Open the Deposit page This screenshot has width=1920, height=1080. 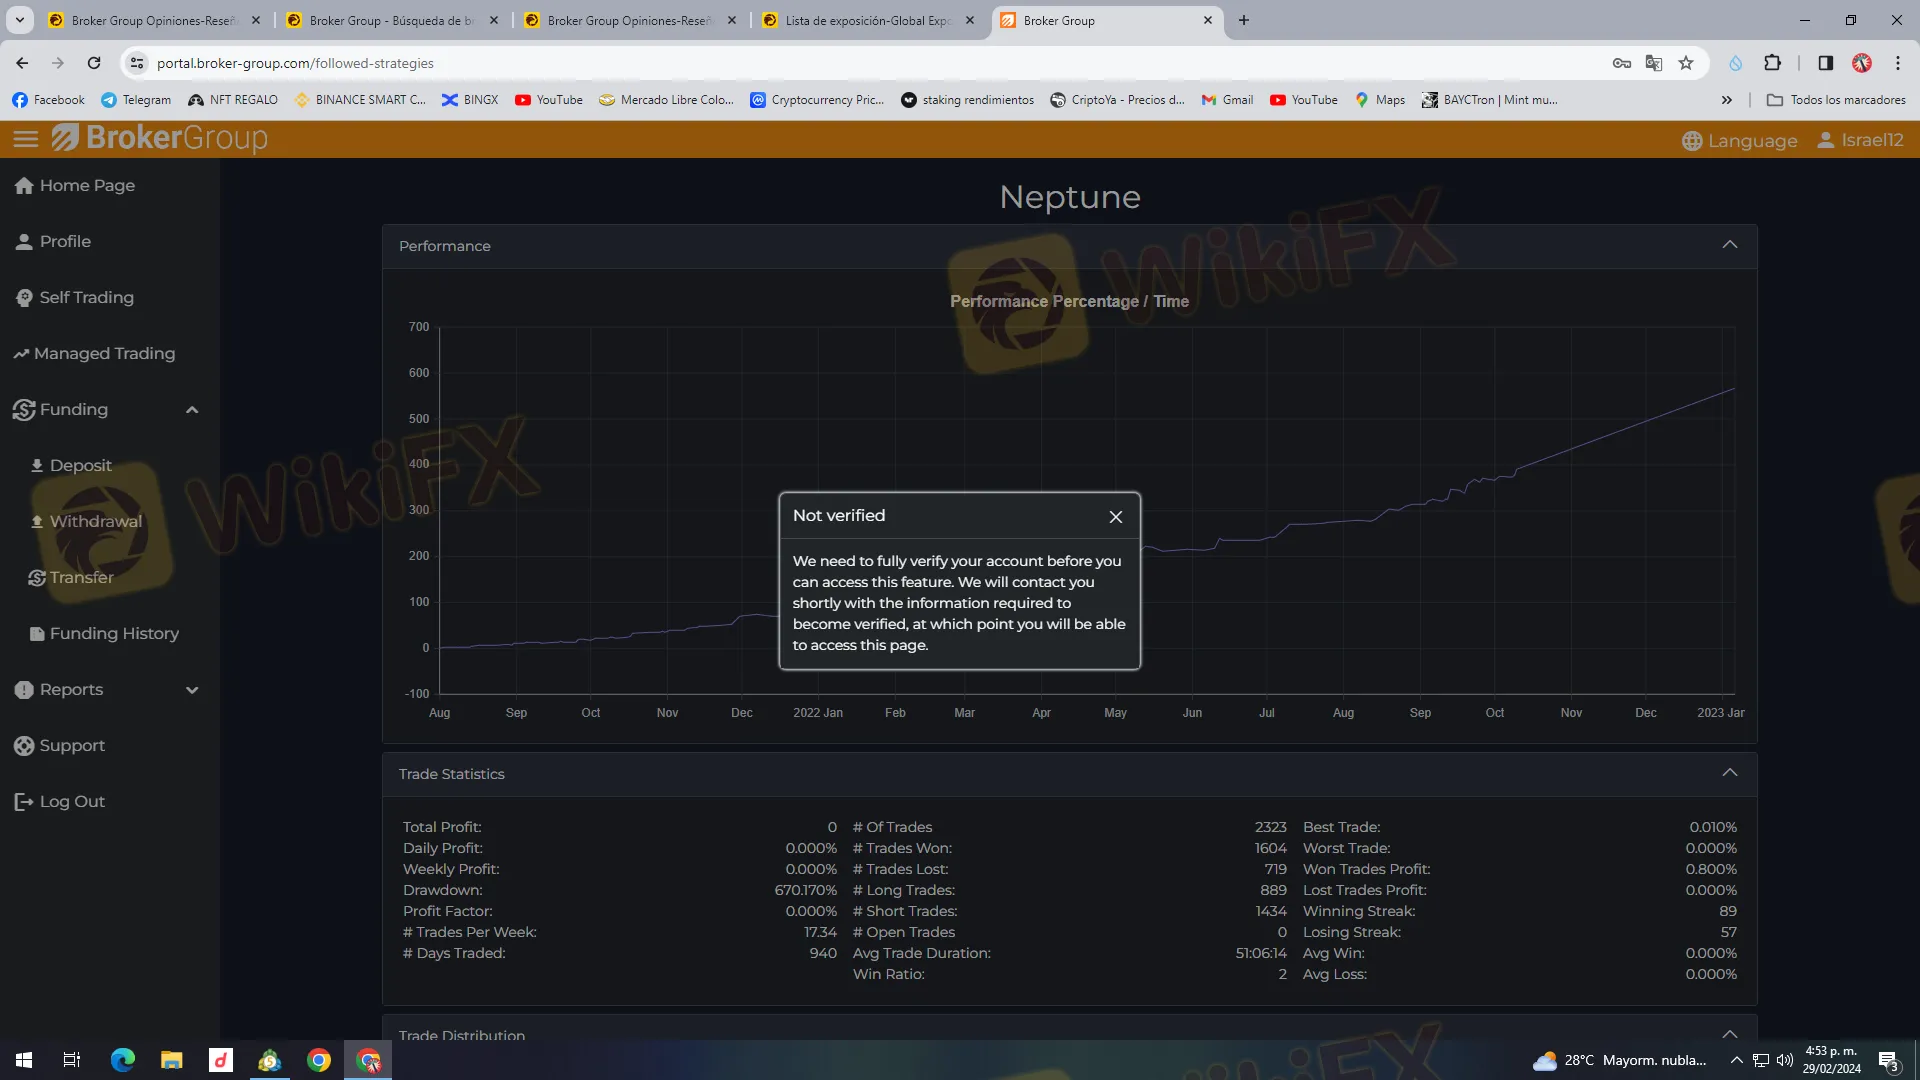pyautogui.click(x=71, y=466)
